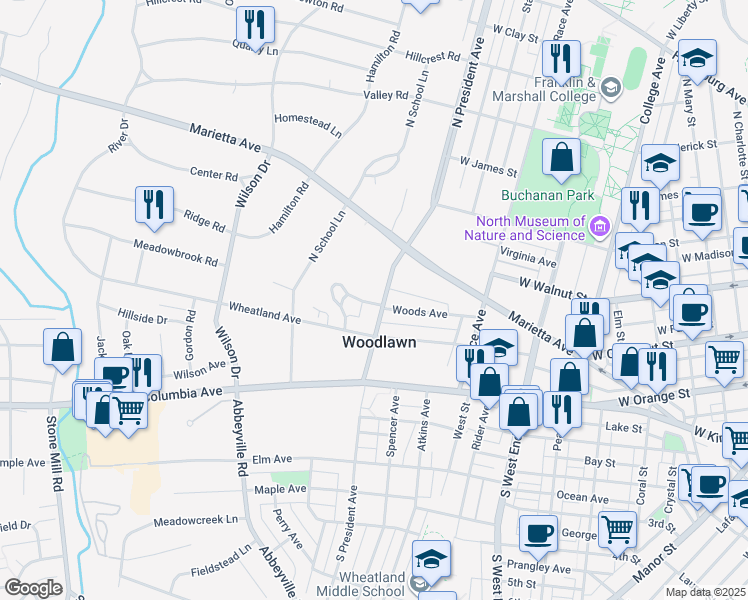Click the shopping bag icon in Buchanan Park
Viewport: 748px width, 600px height.
point(561,157)
